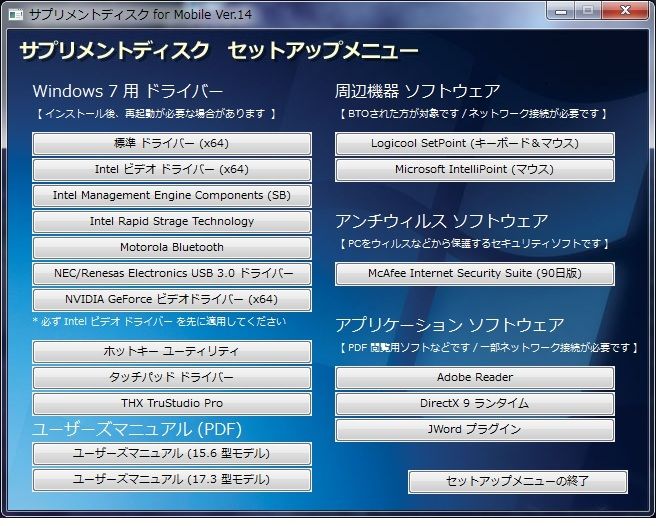This screenshot has height=526, width=659.
Task: Launch Intel Management Engine Components (SB) setup
Action: [172, 196]
